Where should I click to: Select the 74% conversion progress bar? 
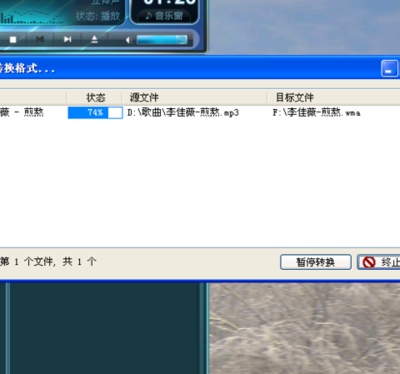pos(95,113)
